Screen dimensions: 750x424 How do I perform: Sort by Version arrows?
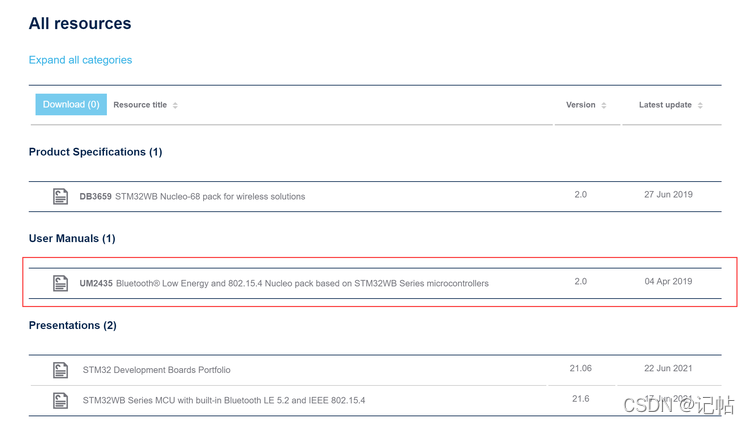click(604, 105)
